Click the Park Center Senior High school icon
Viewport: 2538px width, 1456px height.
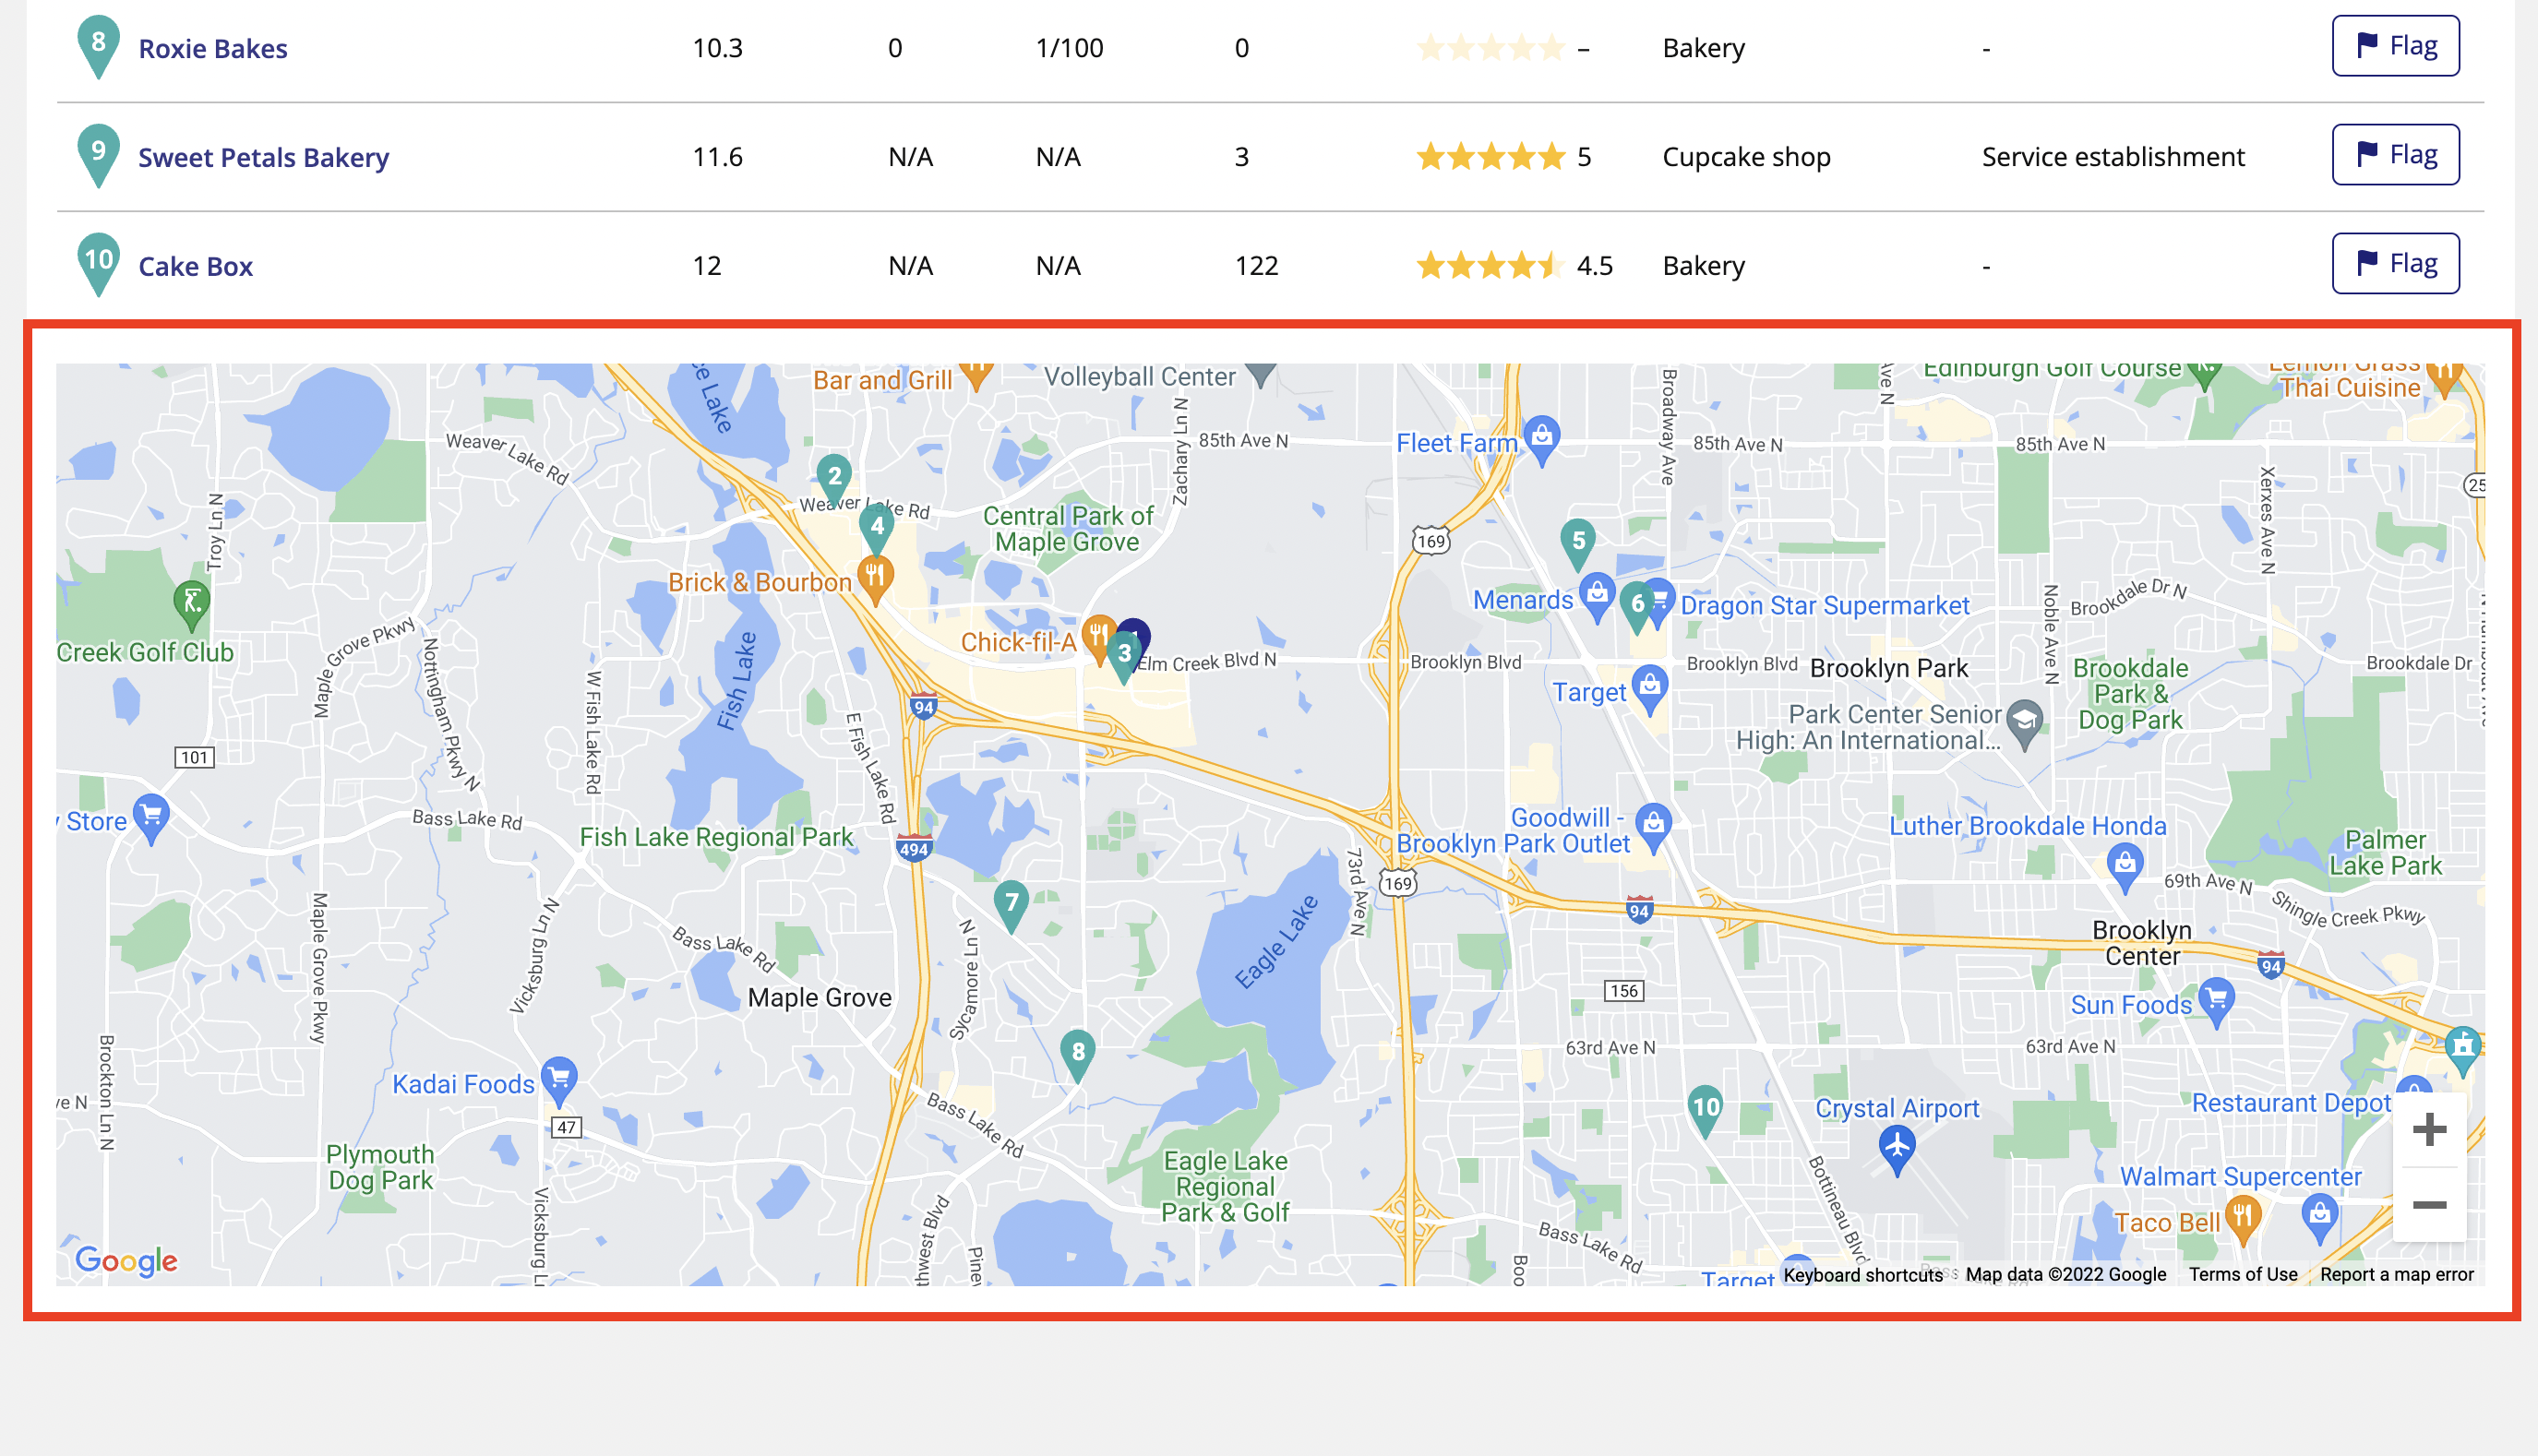[x=2025, y=724]
